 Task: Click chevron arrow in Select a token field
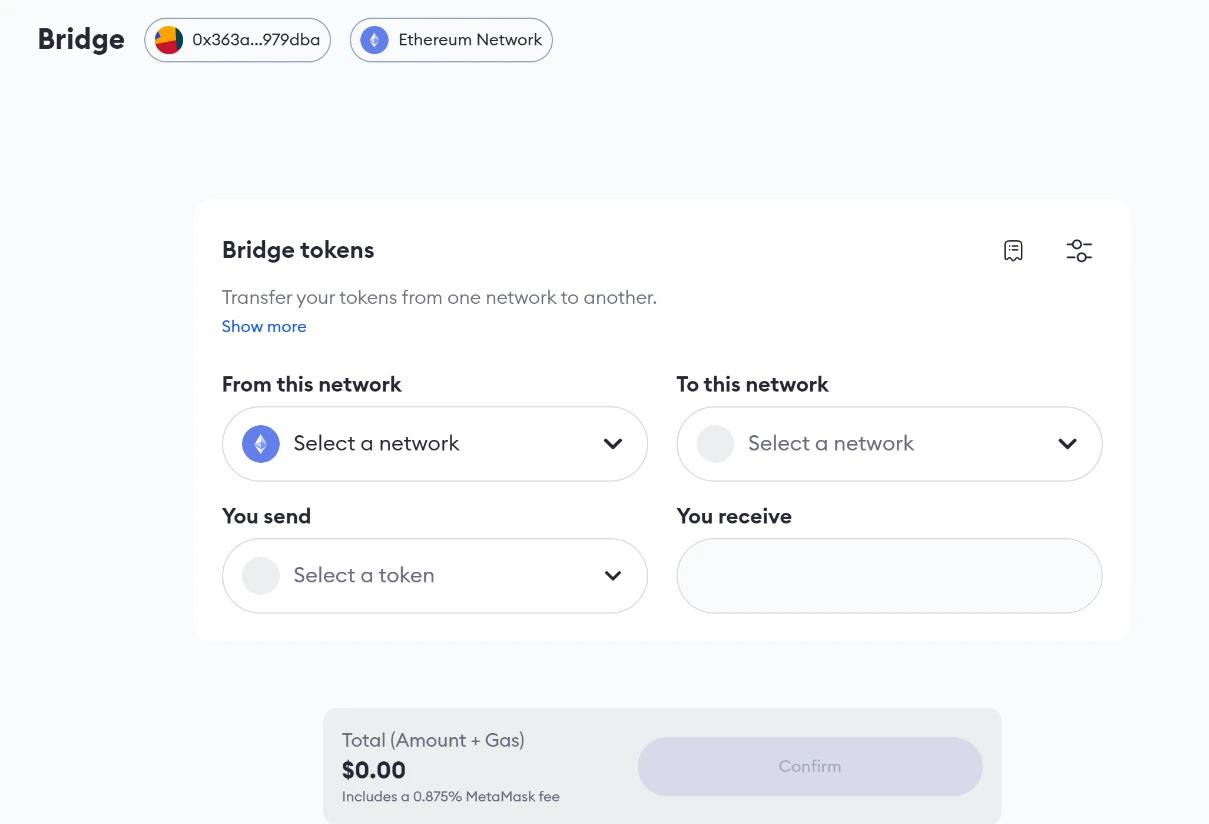click(x=613, y=576)
